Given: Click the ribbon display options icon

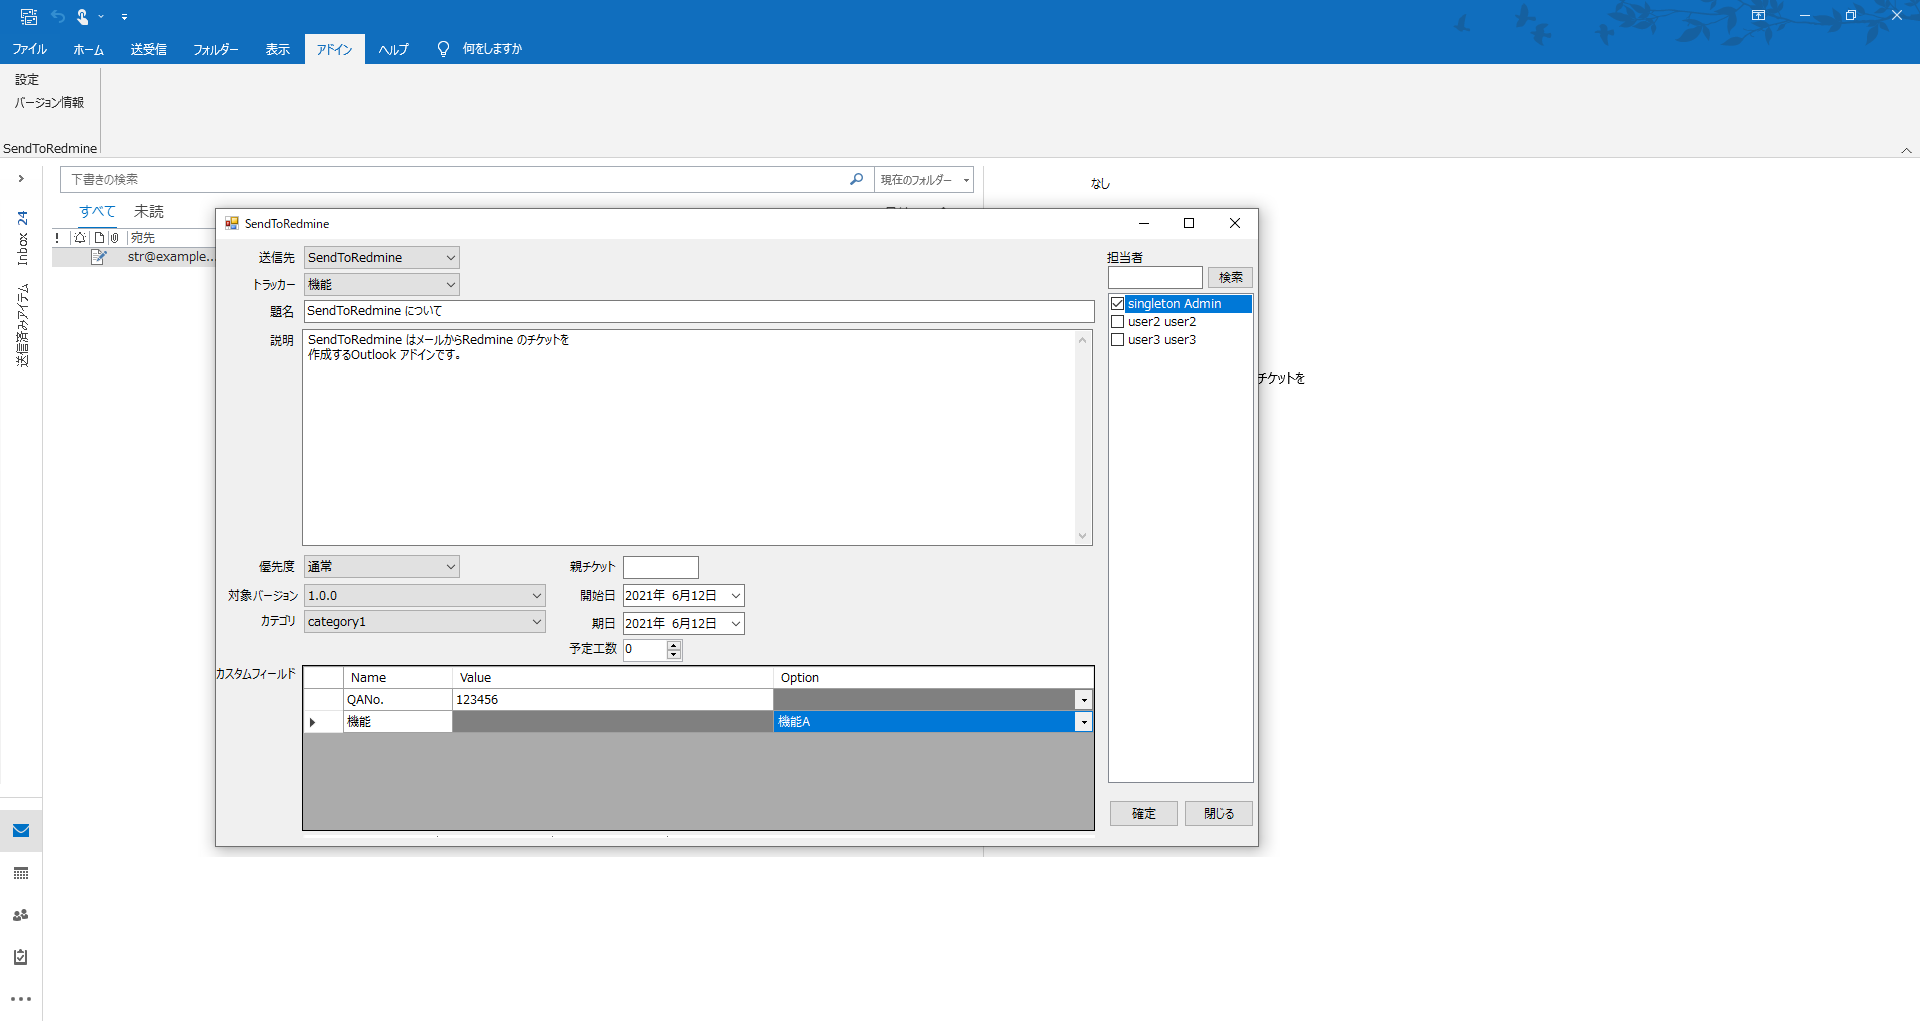Looking at the screenshot, I should (x=1758, y=15).
